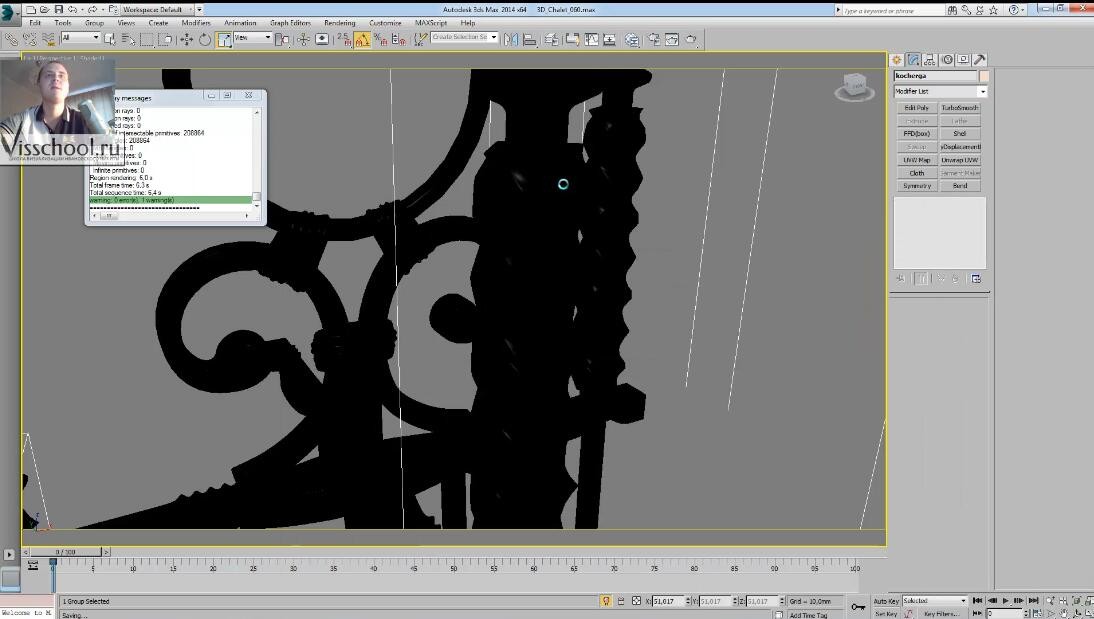
Task: Open the reference coordinate View dropdown
Action: point(252,38)
